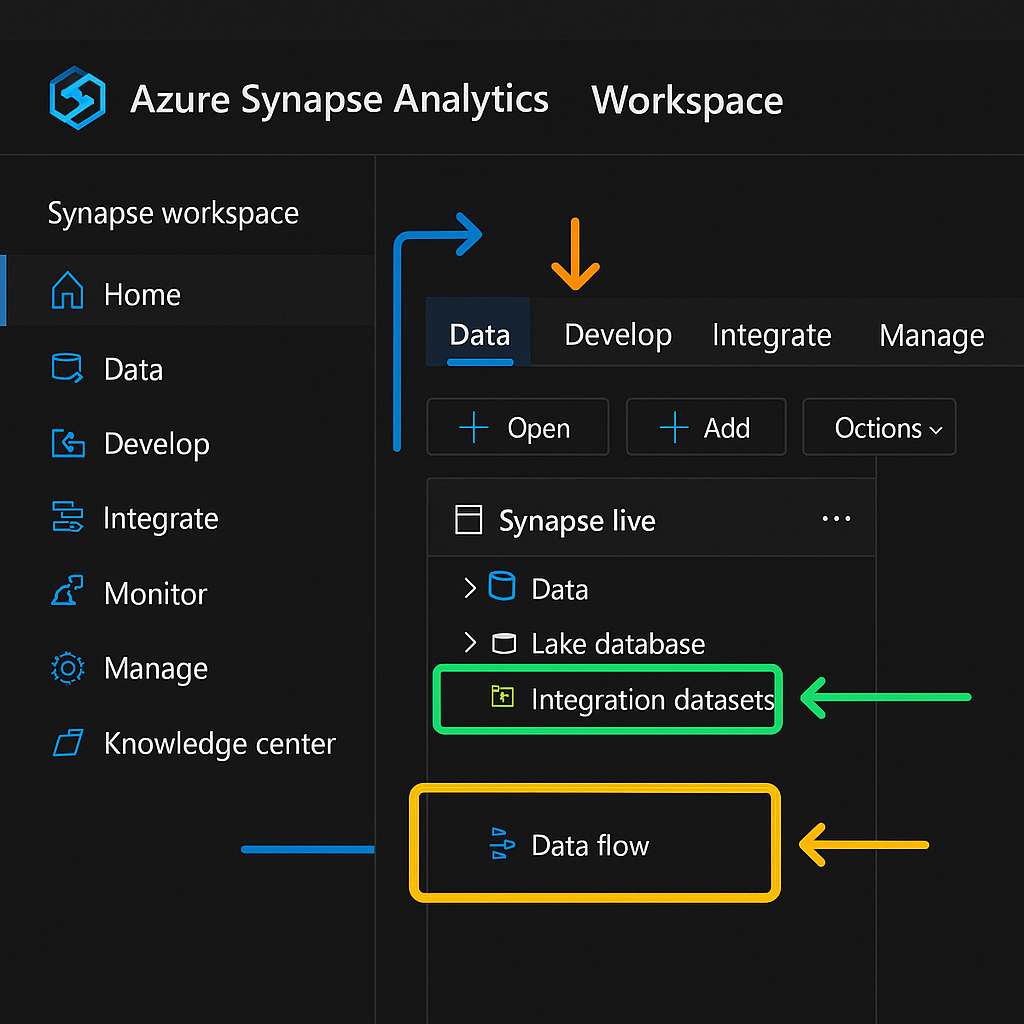Open the Synapse live ellipsis menu
The width and height of the screenshot is (1024, 1024).
click(x=836, y=519)
